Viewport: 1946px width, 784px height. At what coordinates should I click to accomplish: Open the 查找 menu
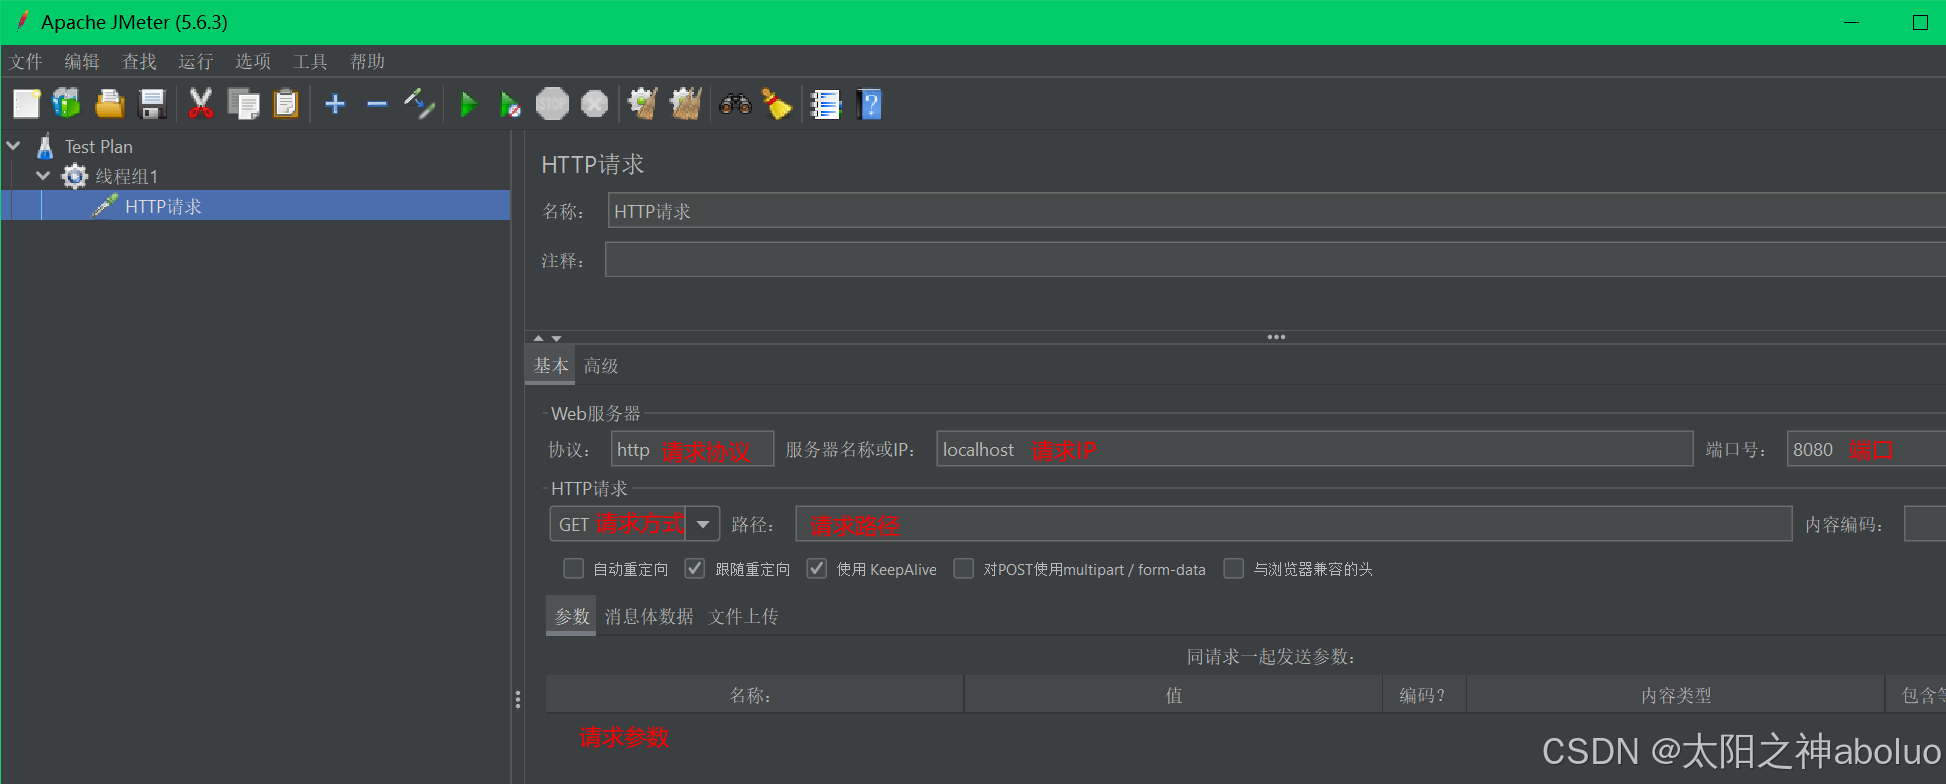(139, 61)
